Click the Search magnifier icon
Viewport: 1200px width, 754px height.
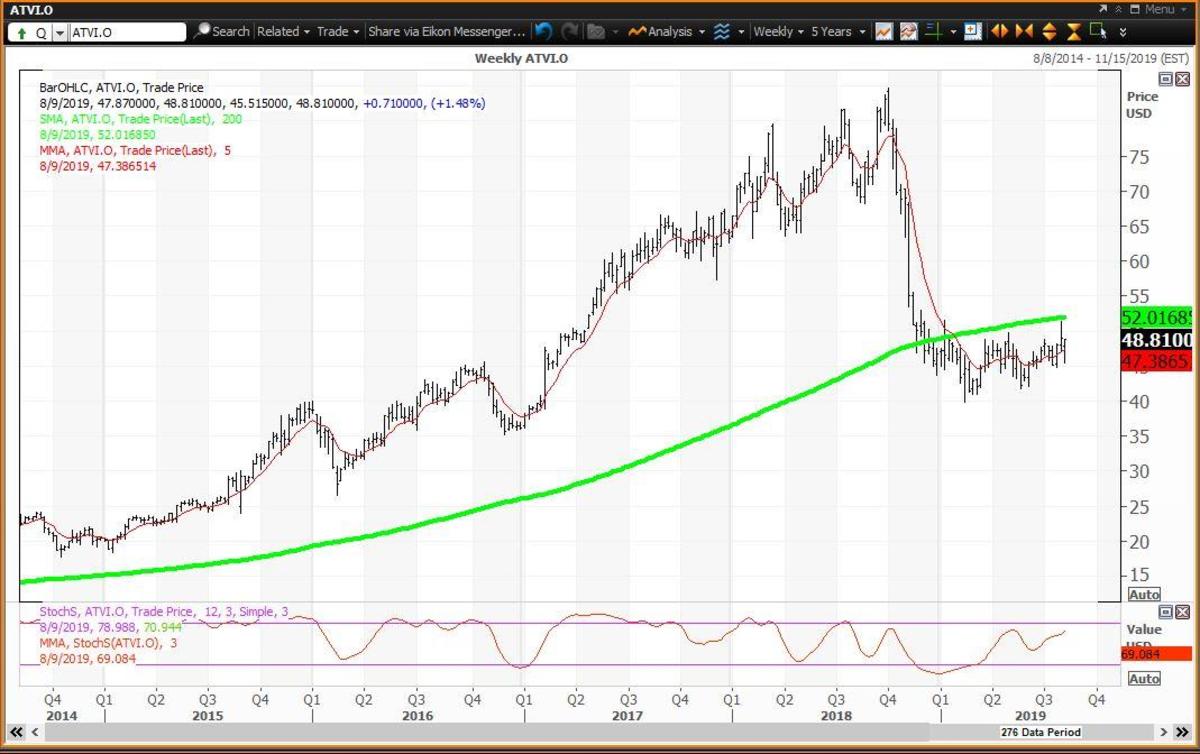coord(203,32)
